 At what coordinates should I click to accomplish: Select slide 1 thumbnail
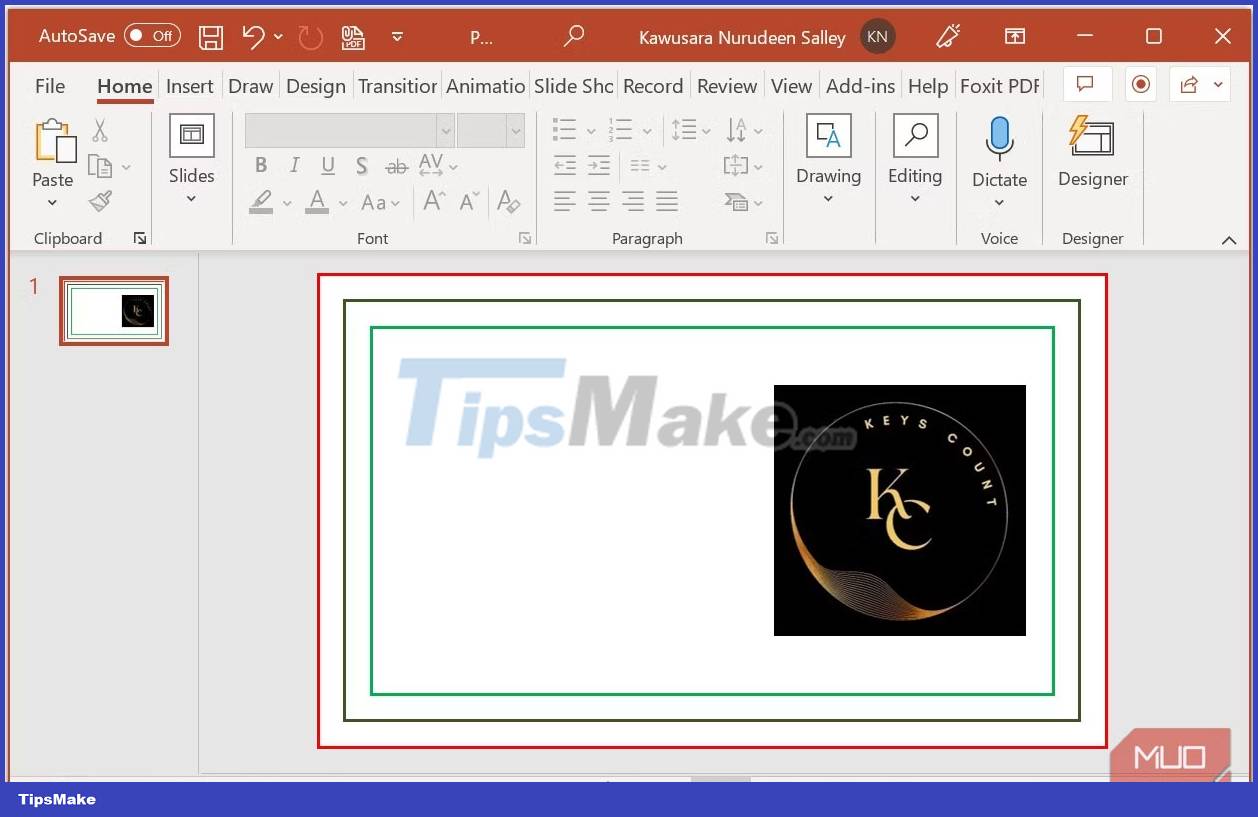click(x=113, y=311)
